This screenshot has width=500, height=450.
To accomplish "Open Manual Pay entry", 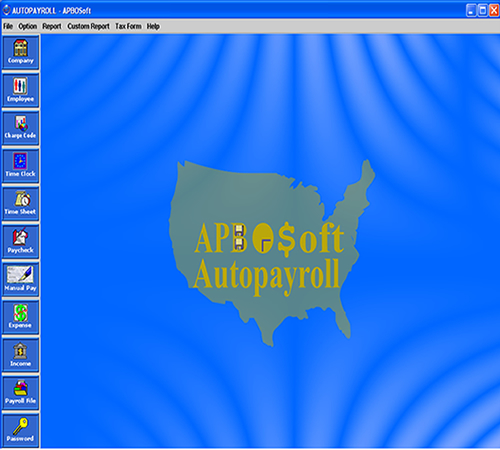I will click(20, 279).
